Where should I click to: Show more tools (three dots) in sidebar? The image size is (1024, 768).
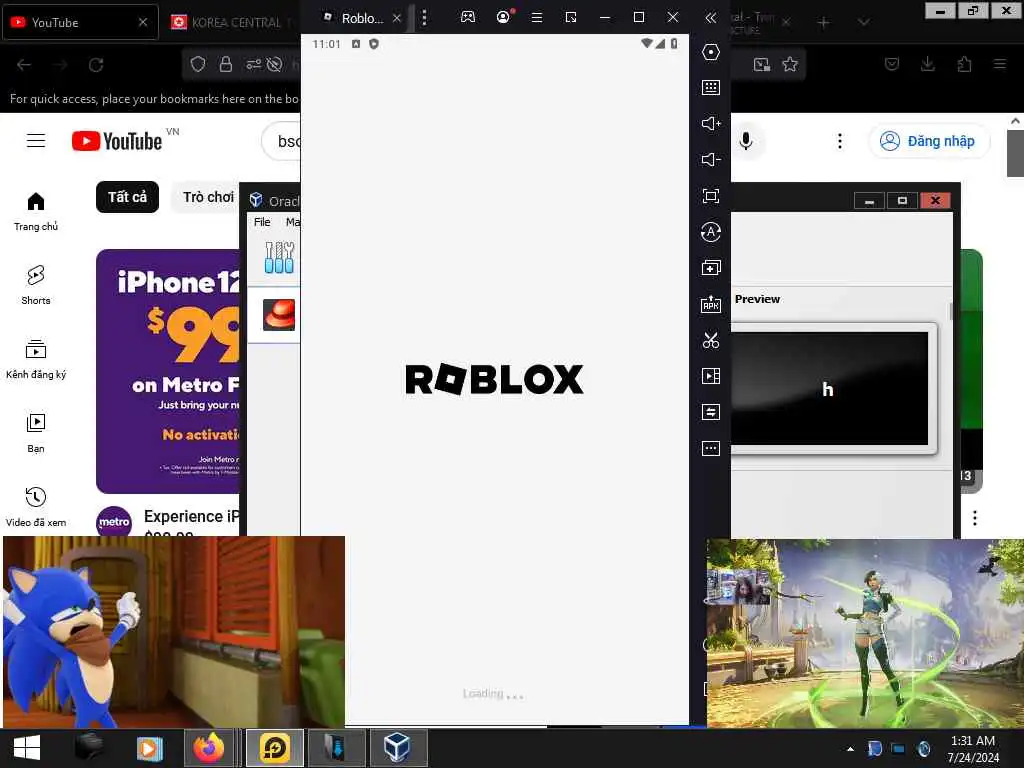click(x=711, y=448)
